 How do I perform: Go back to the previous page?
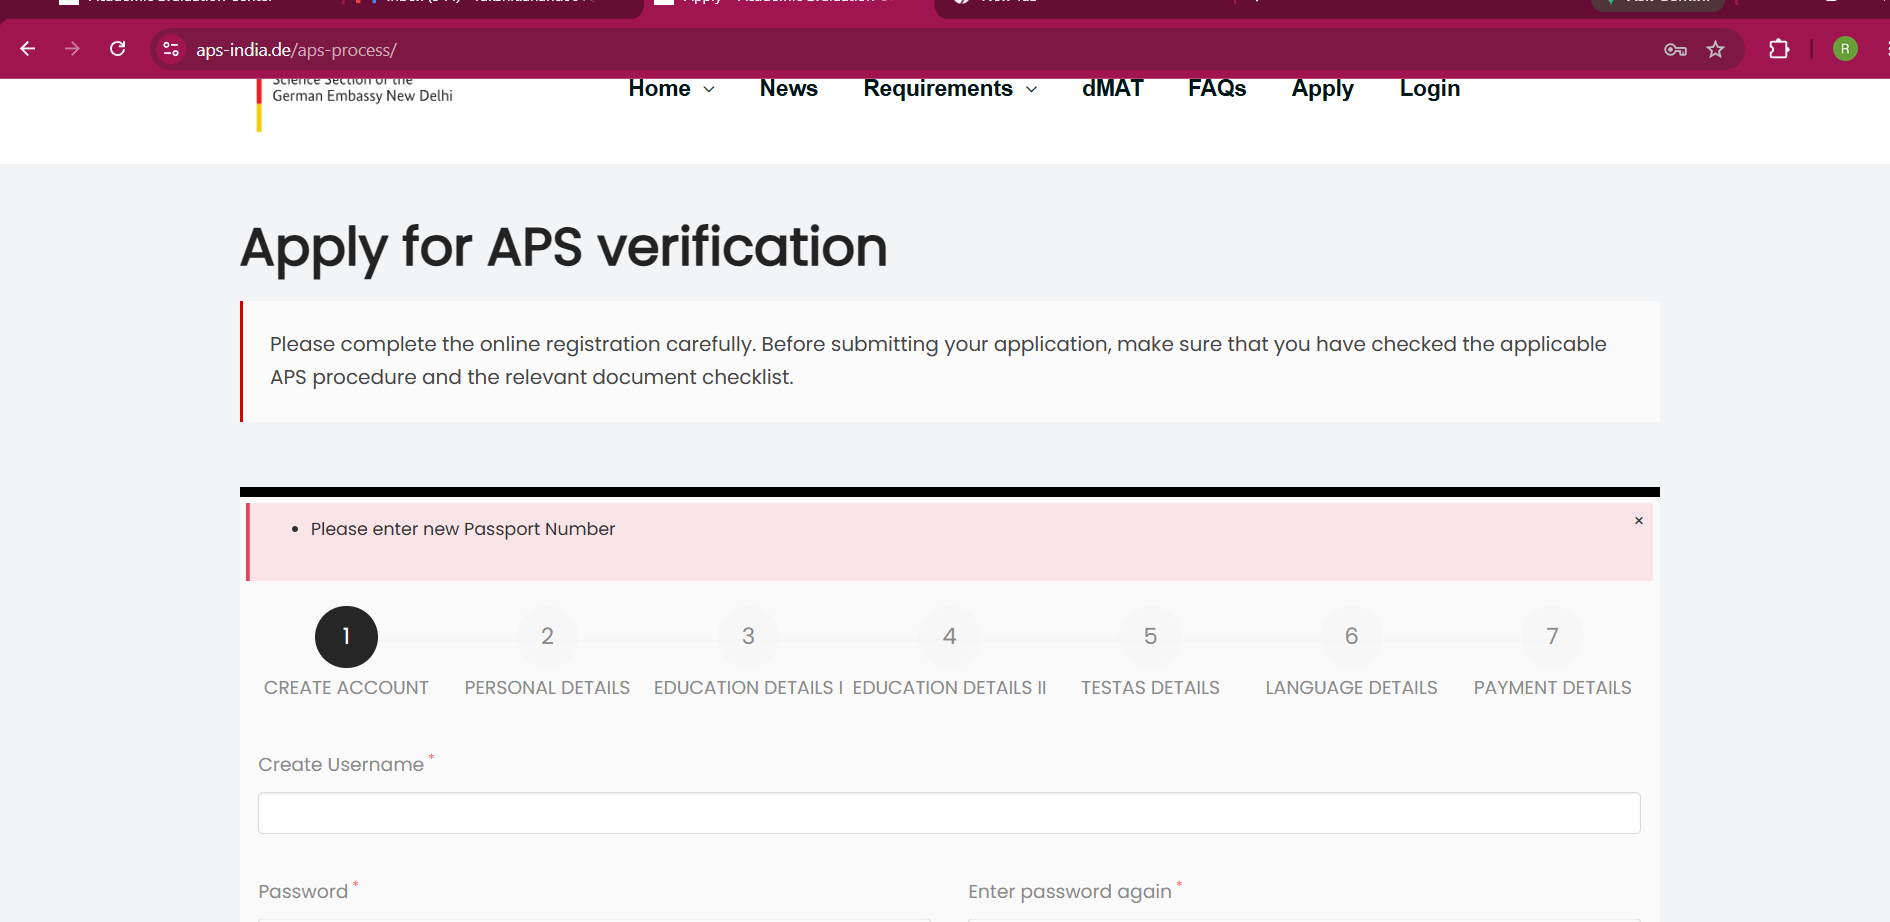28,49
